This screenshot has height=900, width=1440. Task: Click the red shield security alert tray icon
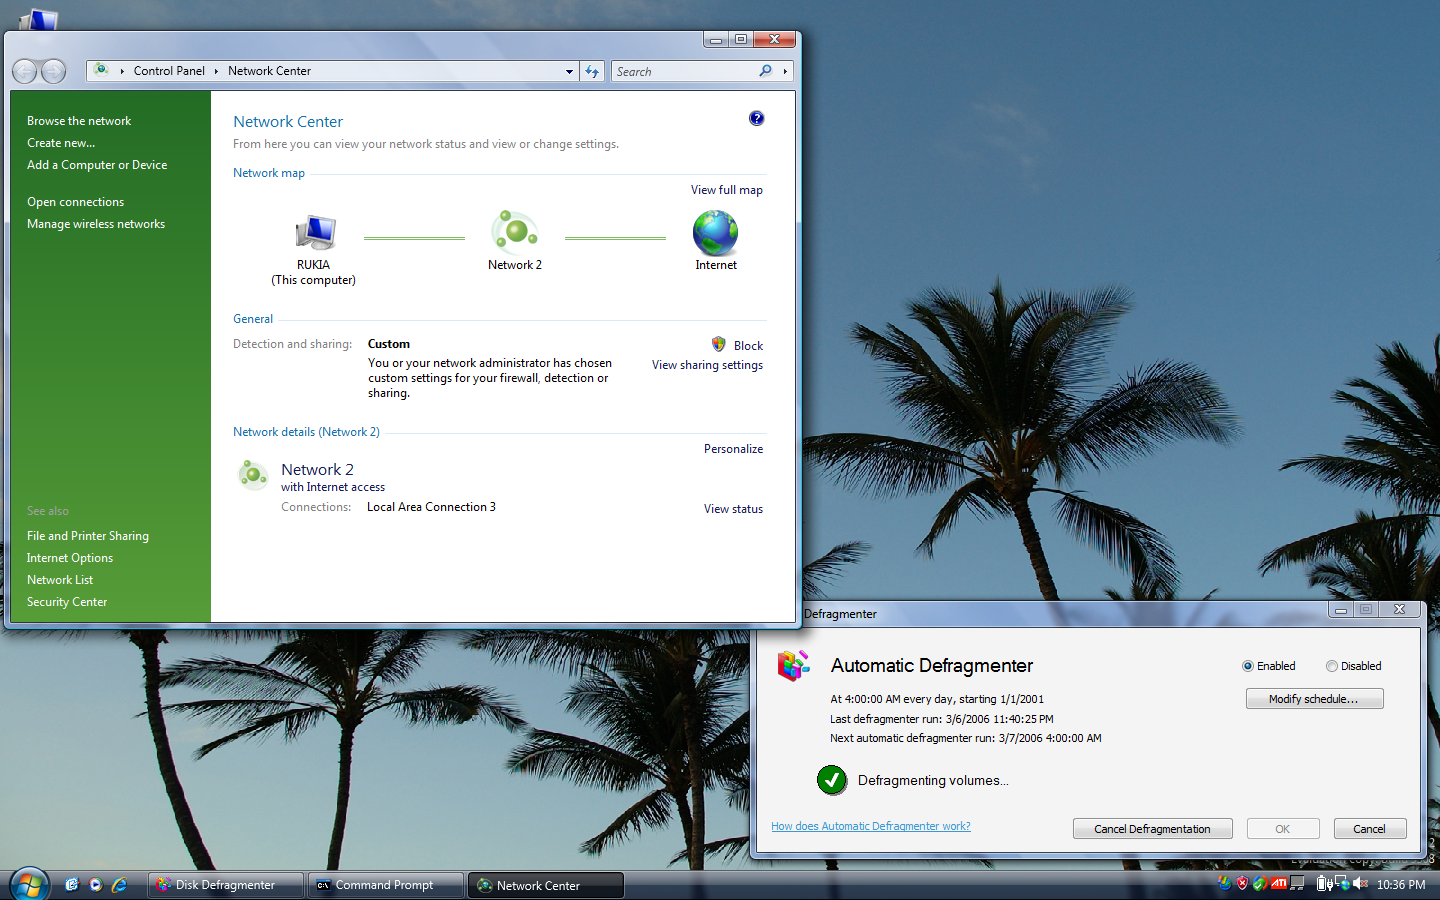click(1242, 884)
